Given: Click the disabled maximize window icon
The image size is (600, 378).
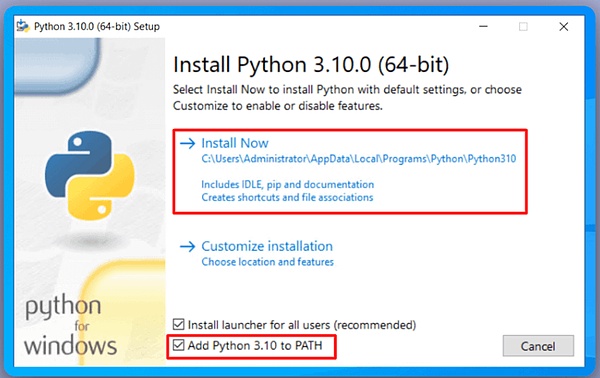Looking at the screenshot, I should point(523,26).
